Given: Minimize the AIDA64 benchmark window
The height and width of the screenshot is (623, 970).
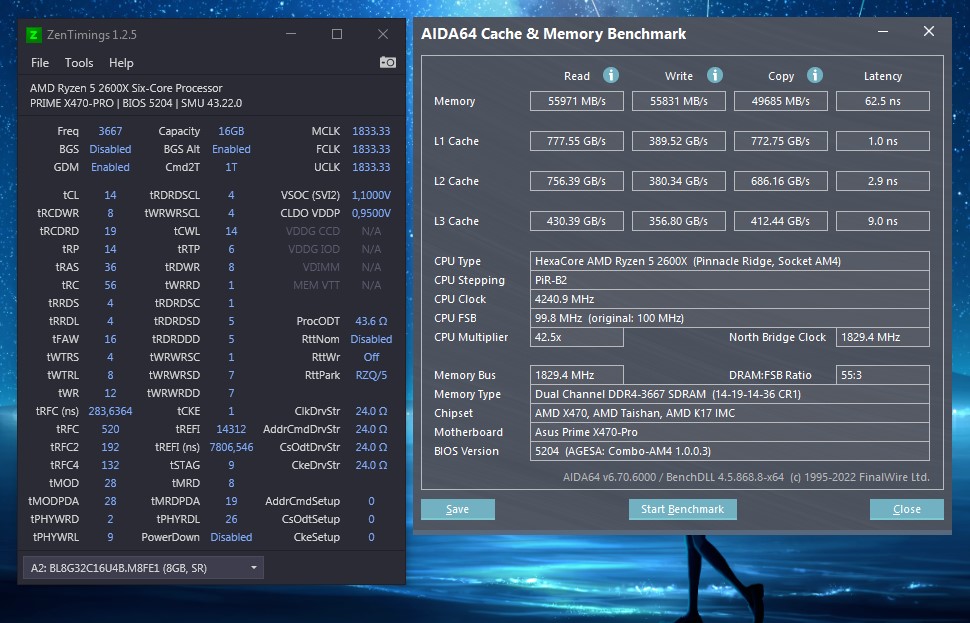Looking at the screenshot, I should (883, 32).
